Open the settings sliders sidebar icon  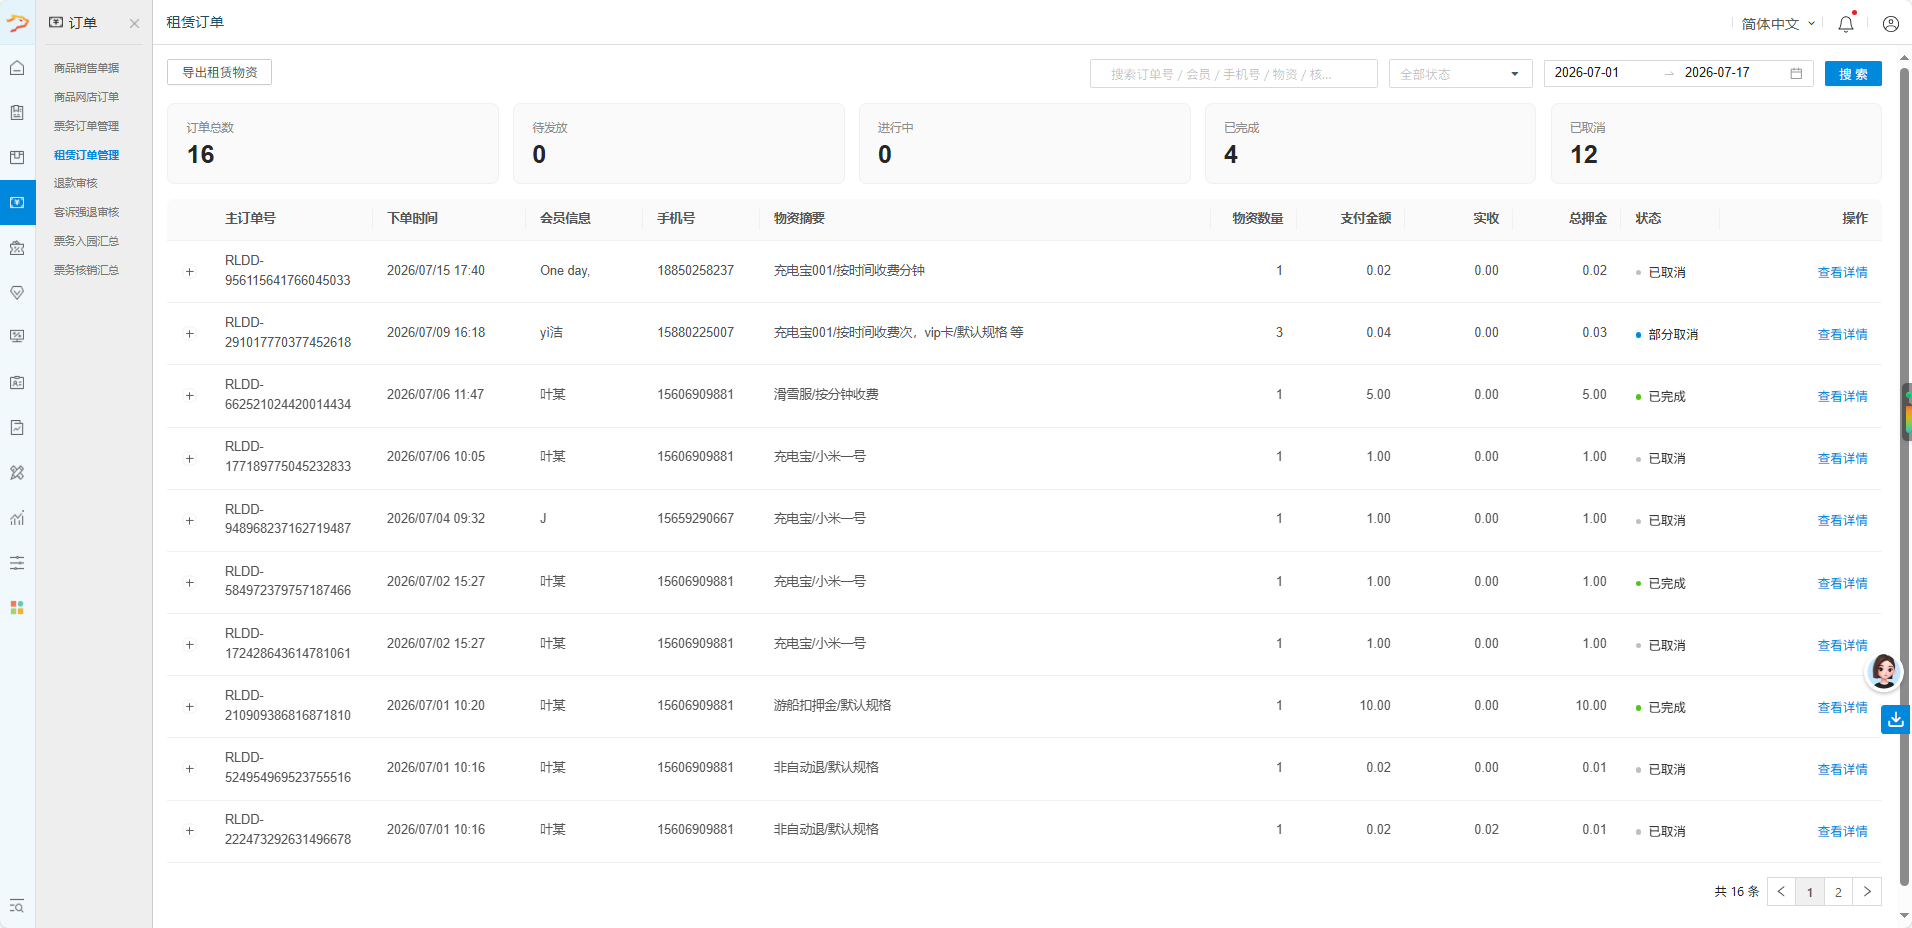17,563
